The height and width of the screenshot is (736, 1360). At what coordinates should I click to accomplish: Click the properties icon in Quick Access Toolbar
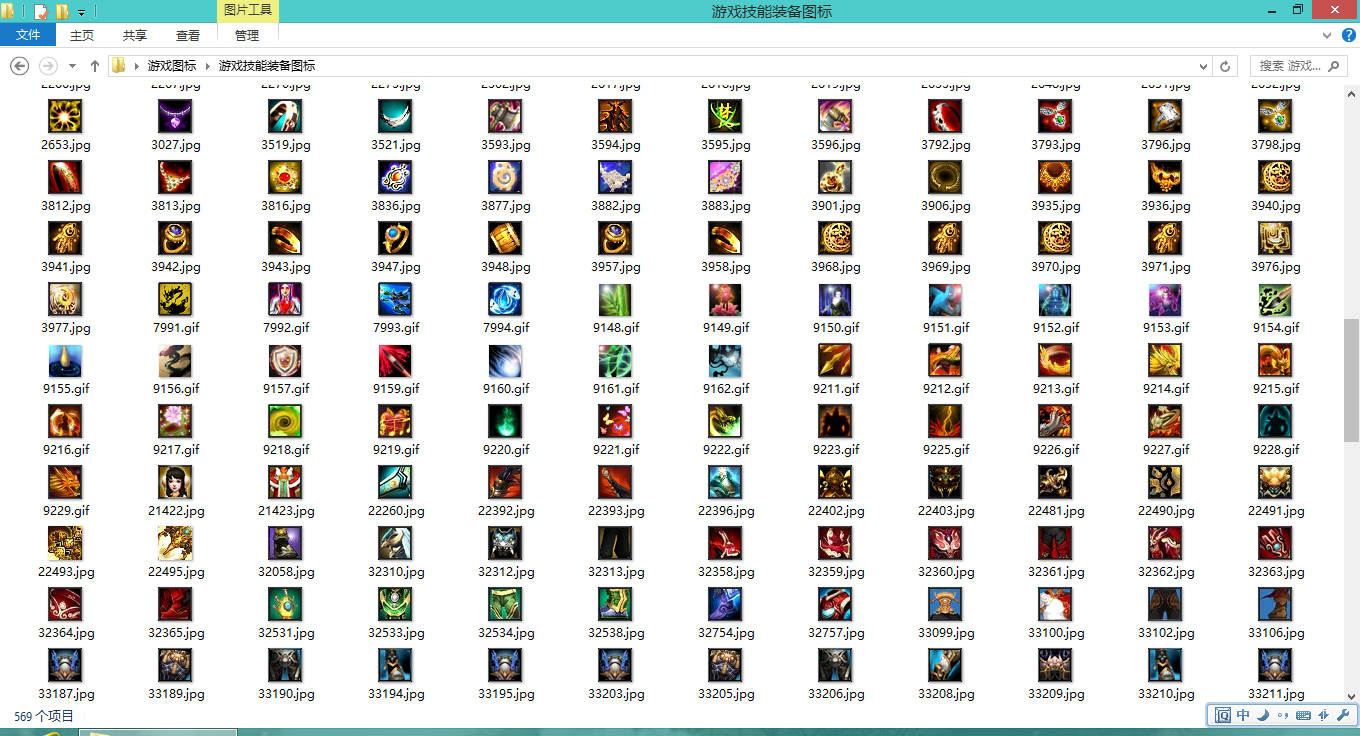[41, 12]
